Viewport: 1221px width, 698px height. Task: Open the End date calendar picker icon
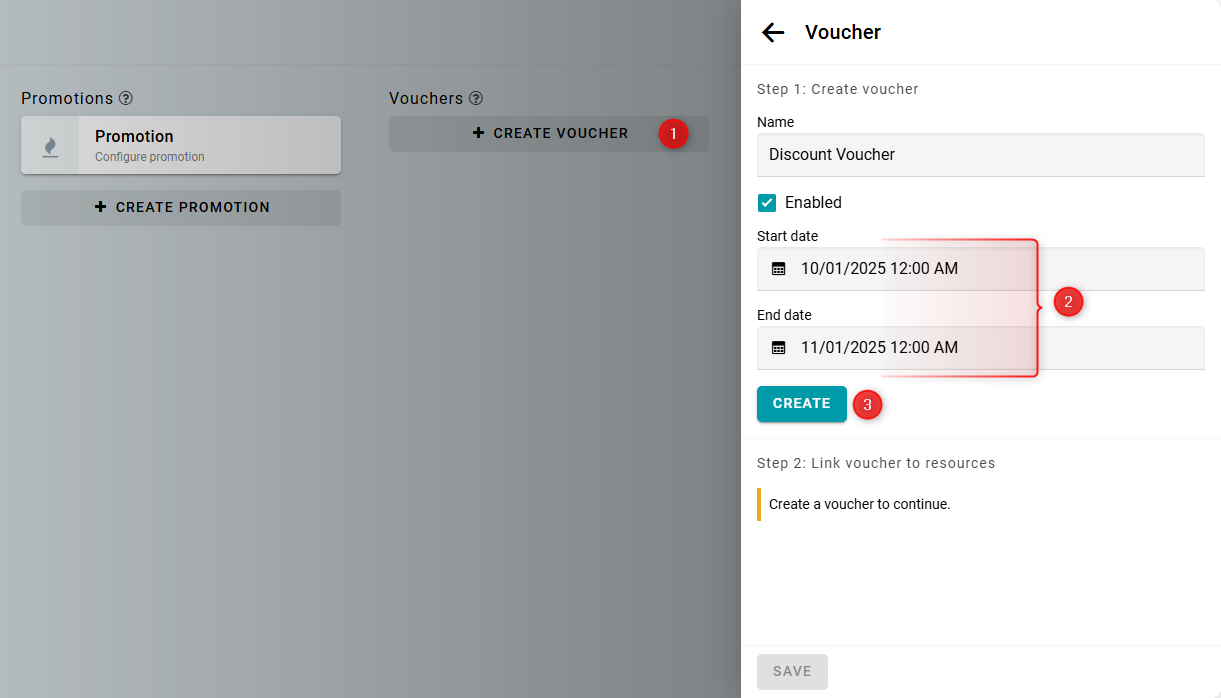(779, 348)
